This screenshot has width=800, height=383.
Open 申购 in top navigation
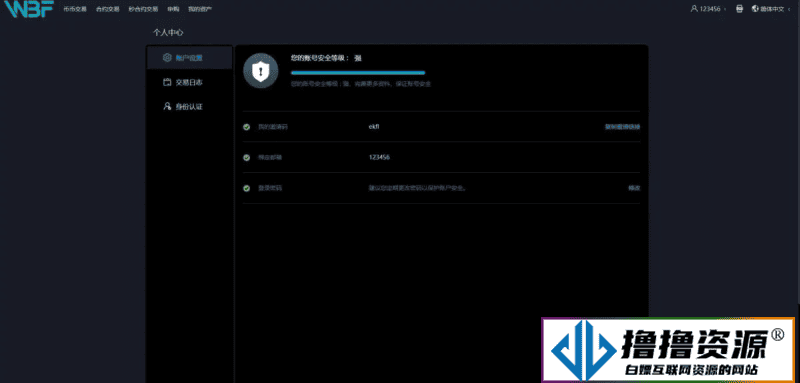tap(173, 9)
